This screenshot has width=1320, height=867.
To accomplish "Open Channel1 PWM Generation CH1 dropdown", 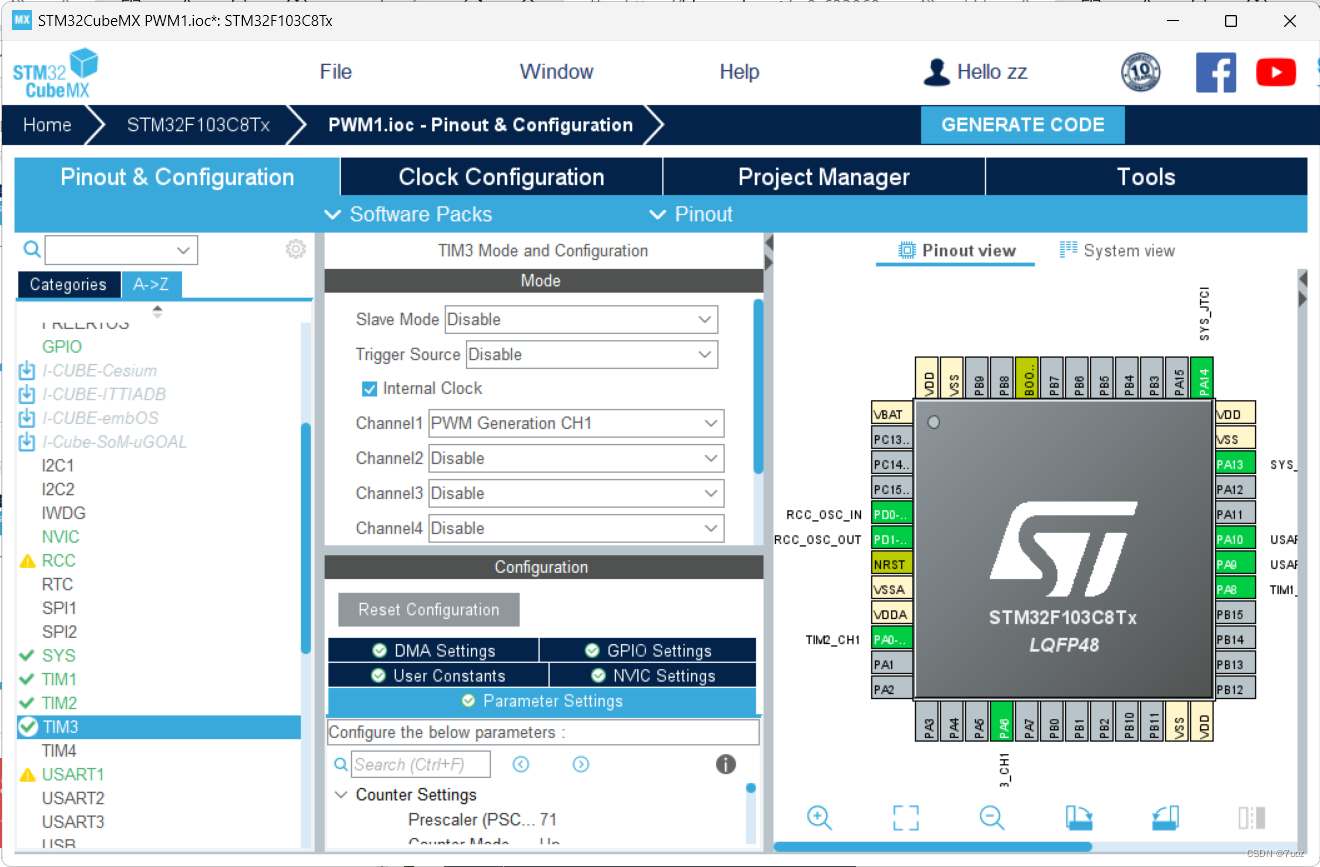I will tap(576, 424).
